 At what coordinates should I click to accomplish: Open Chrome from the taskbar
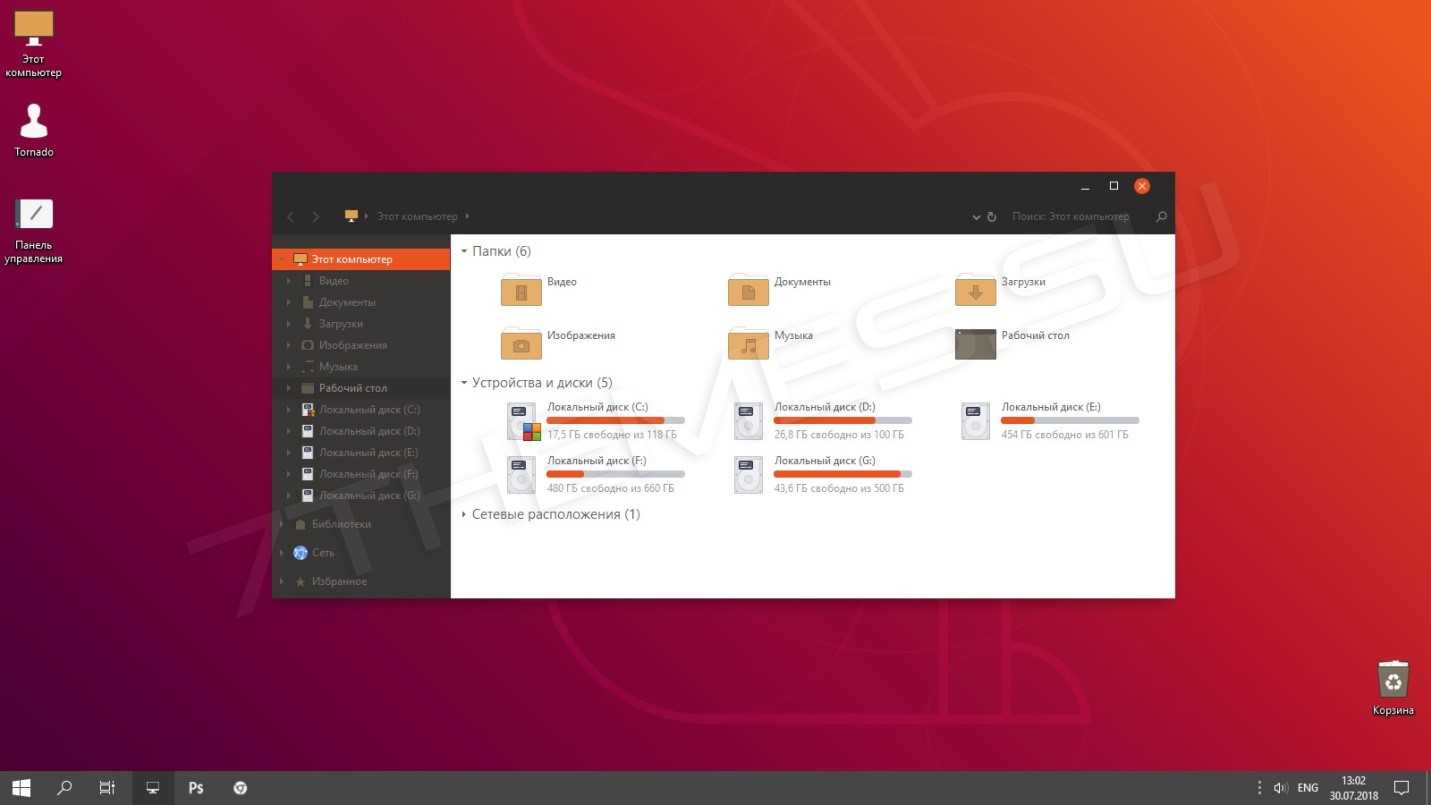click(240, 788)
